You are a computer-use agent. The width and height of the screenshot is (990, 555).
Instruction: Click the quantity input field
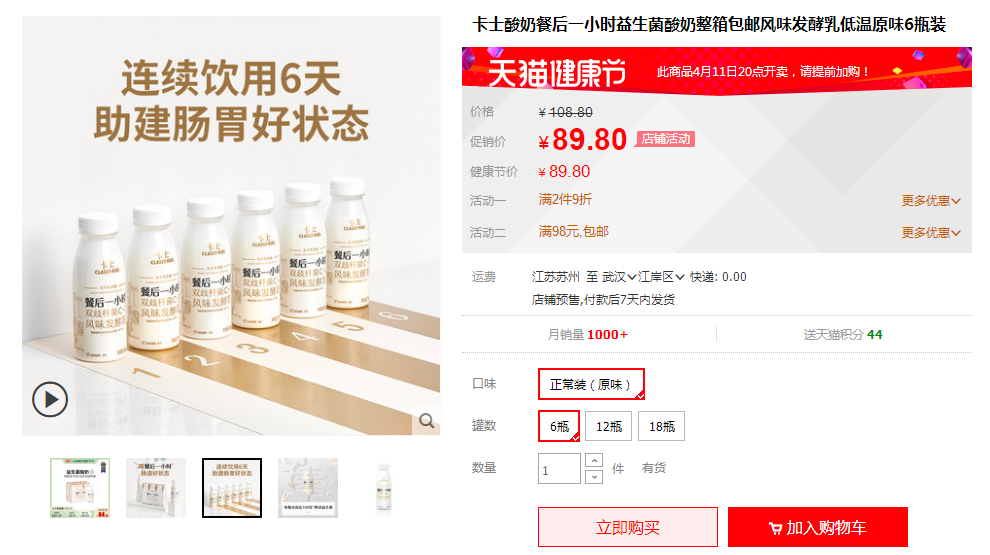559,468
